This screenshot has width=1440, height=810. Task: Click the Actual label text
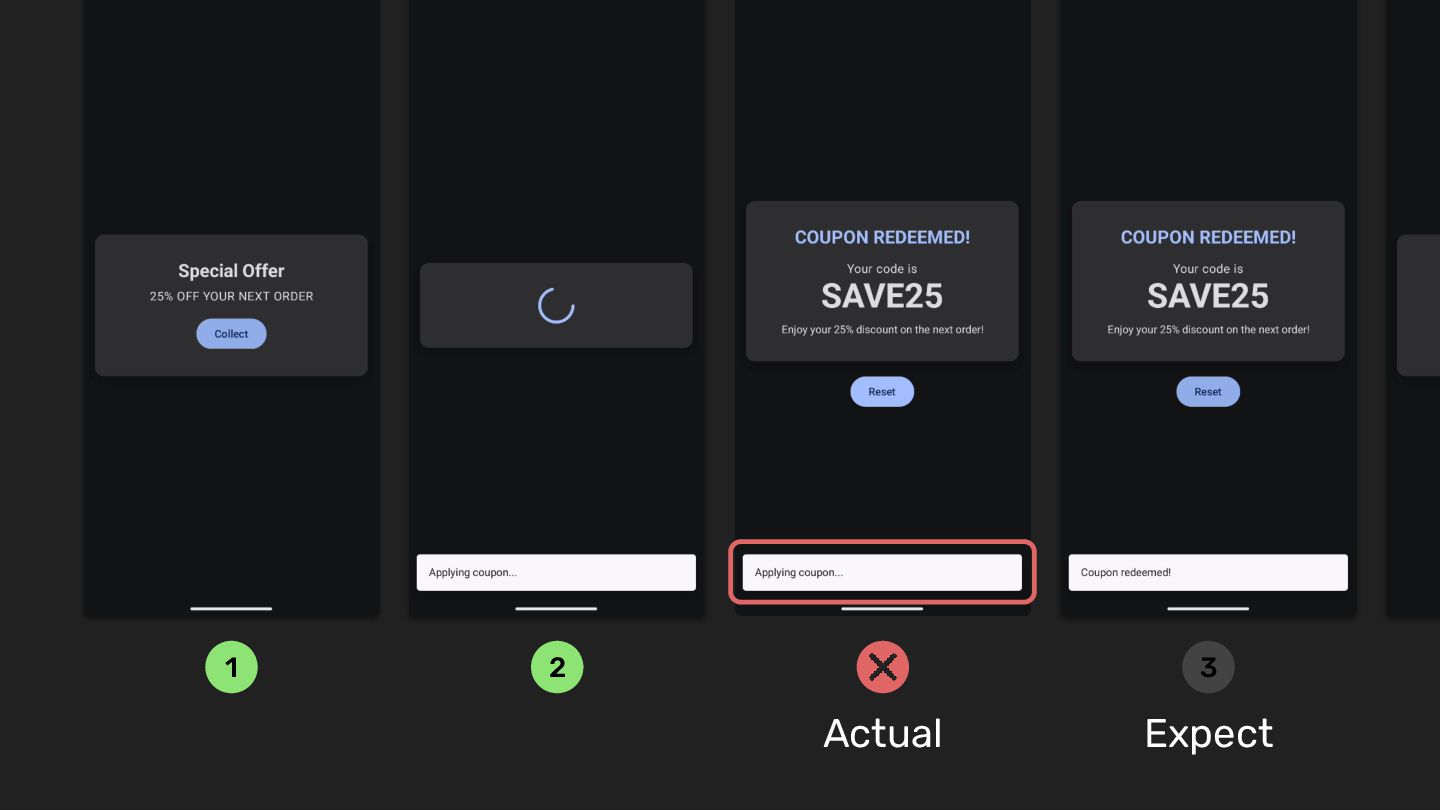tap(882, 734)
